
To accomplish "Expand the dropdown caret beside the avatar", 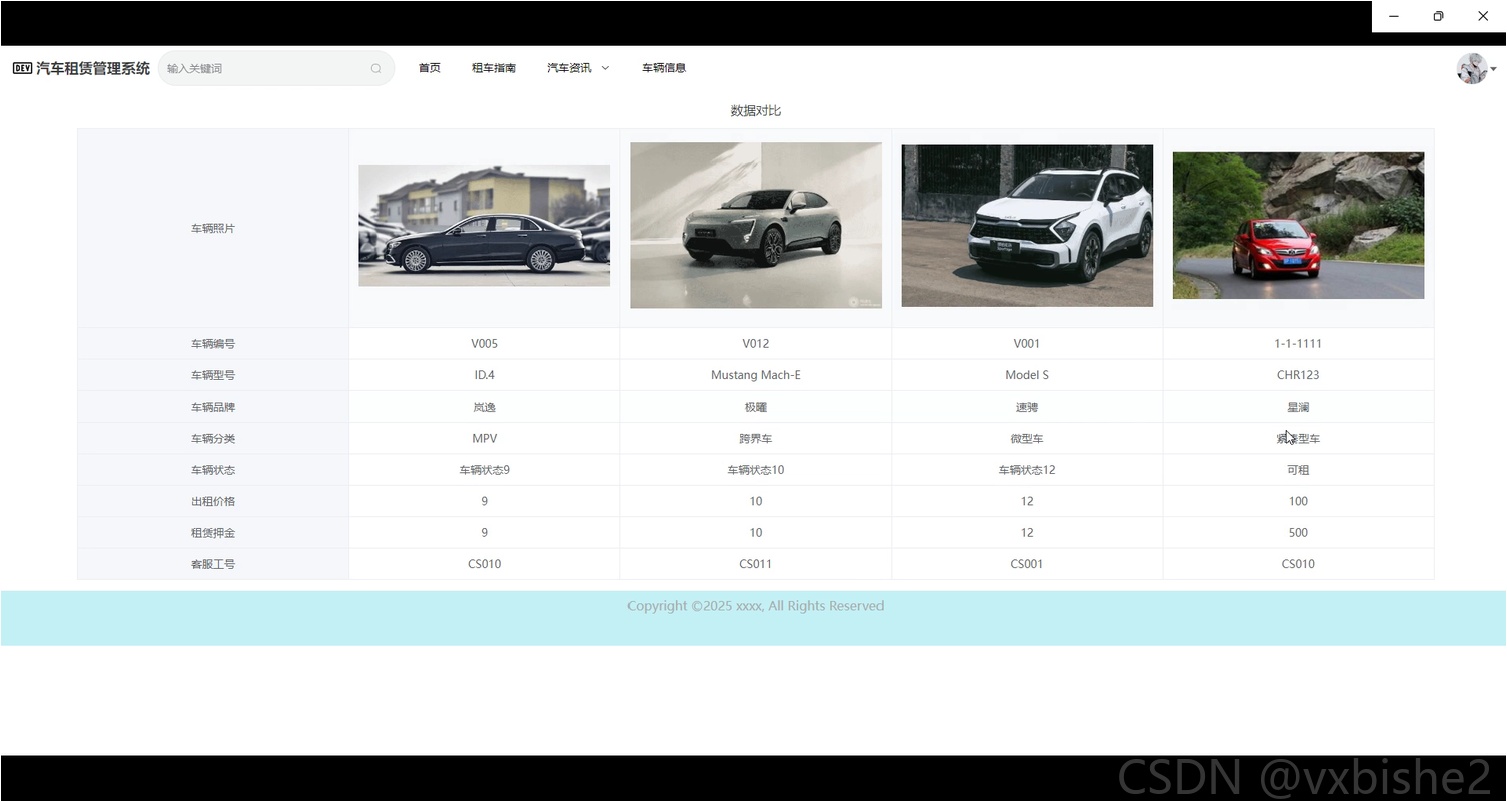I will pos(1493,69).
